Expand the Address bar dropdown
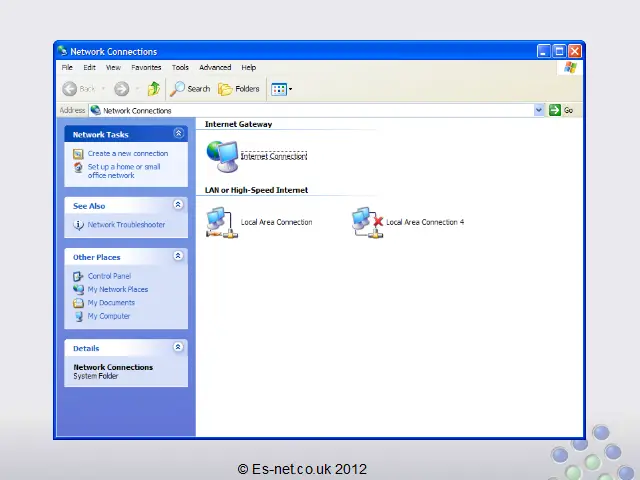This screenshot has width=640, height=480. tap(539, 110)
